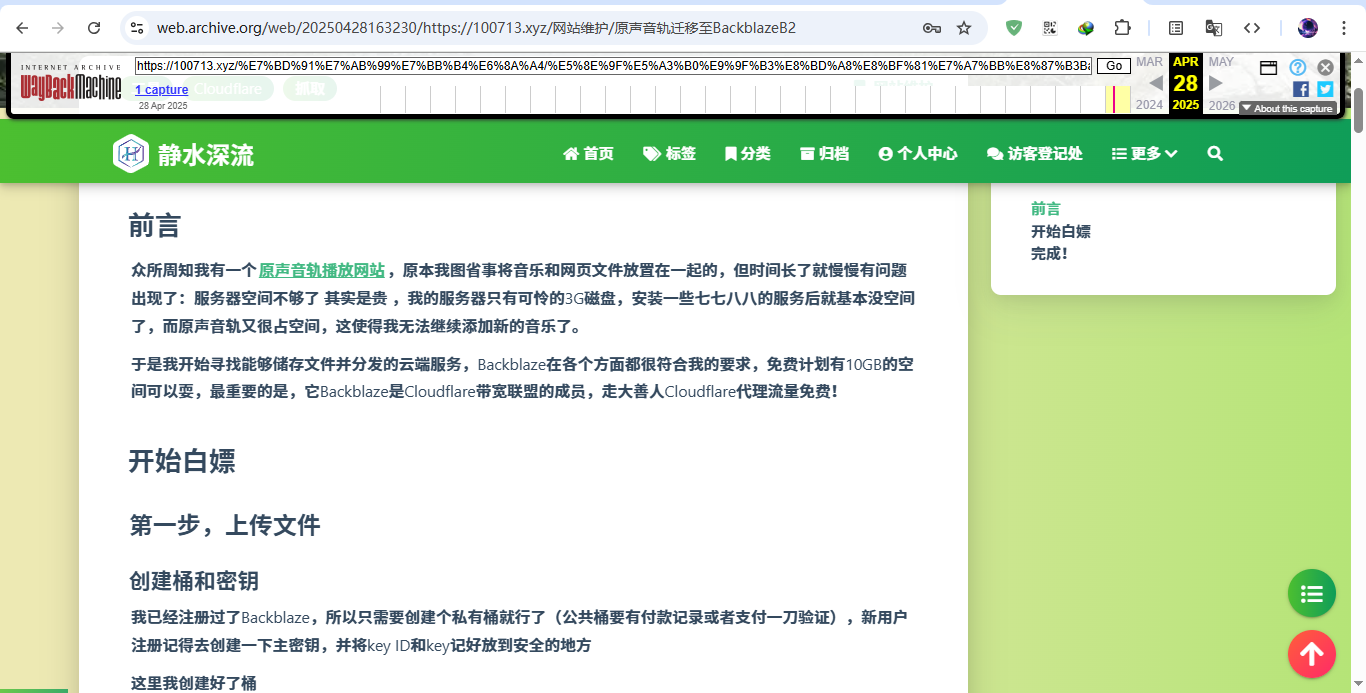Click the 这里我创建好了桶 text line
Viewport: 1366px width, 693px height.
click(x=194, y=683)
